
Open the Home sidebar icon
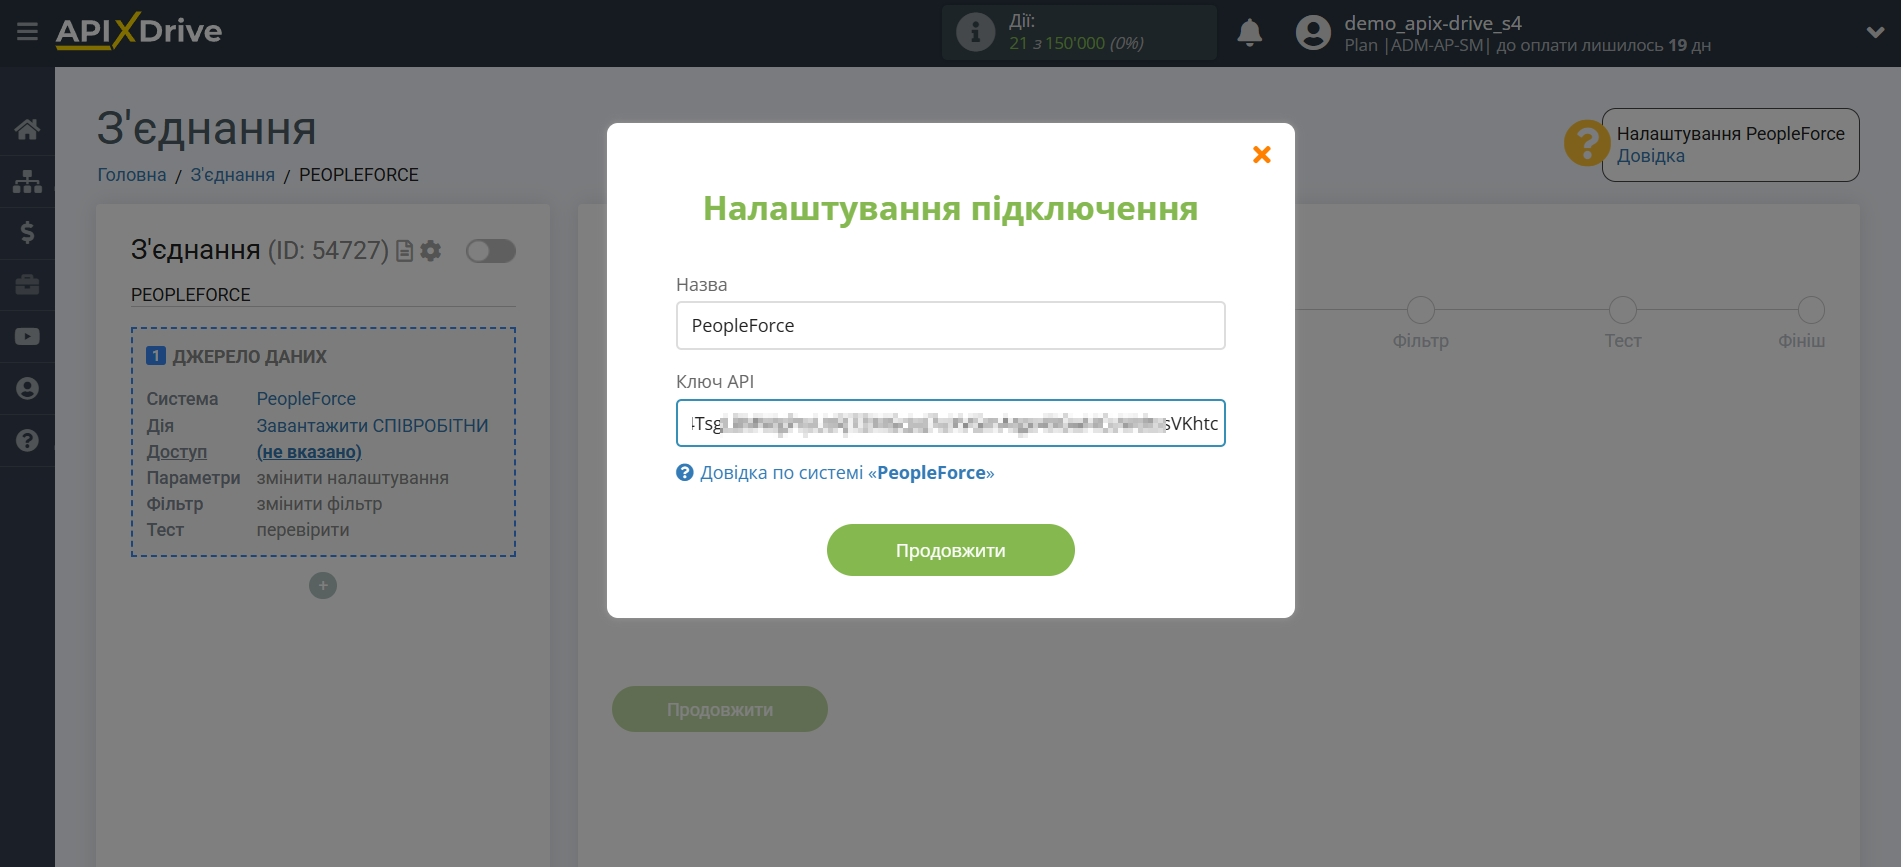click(27, 129)
